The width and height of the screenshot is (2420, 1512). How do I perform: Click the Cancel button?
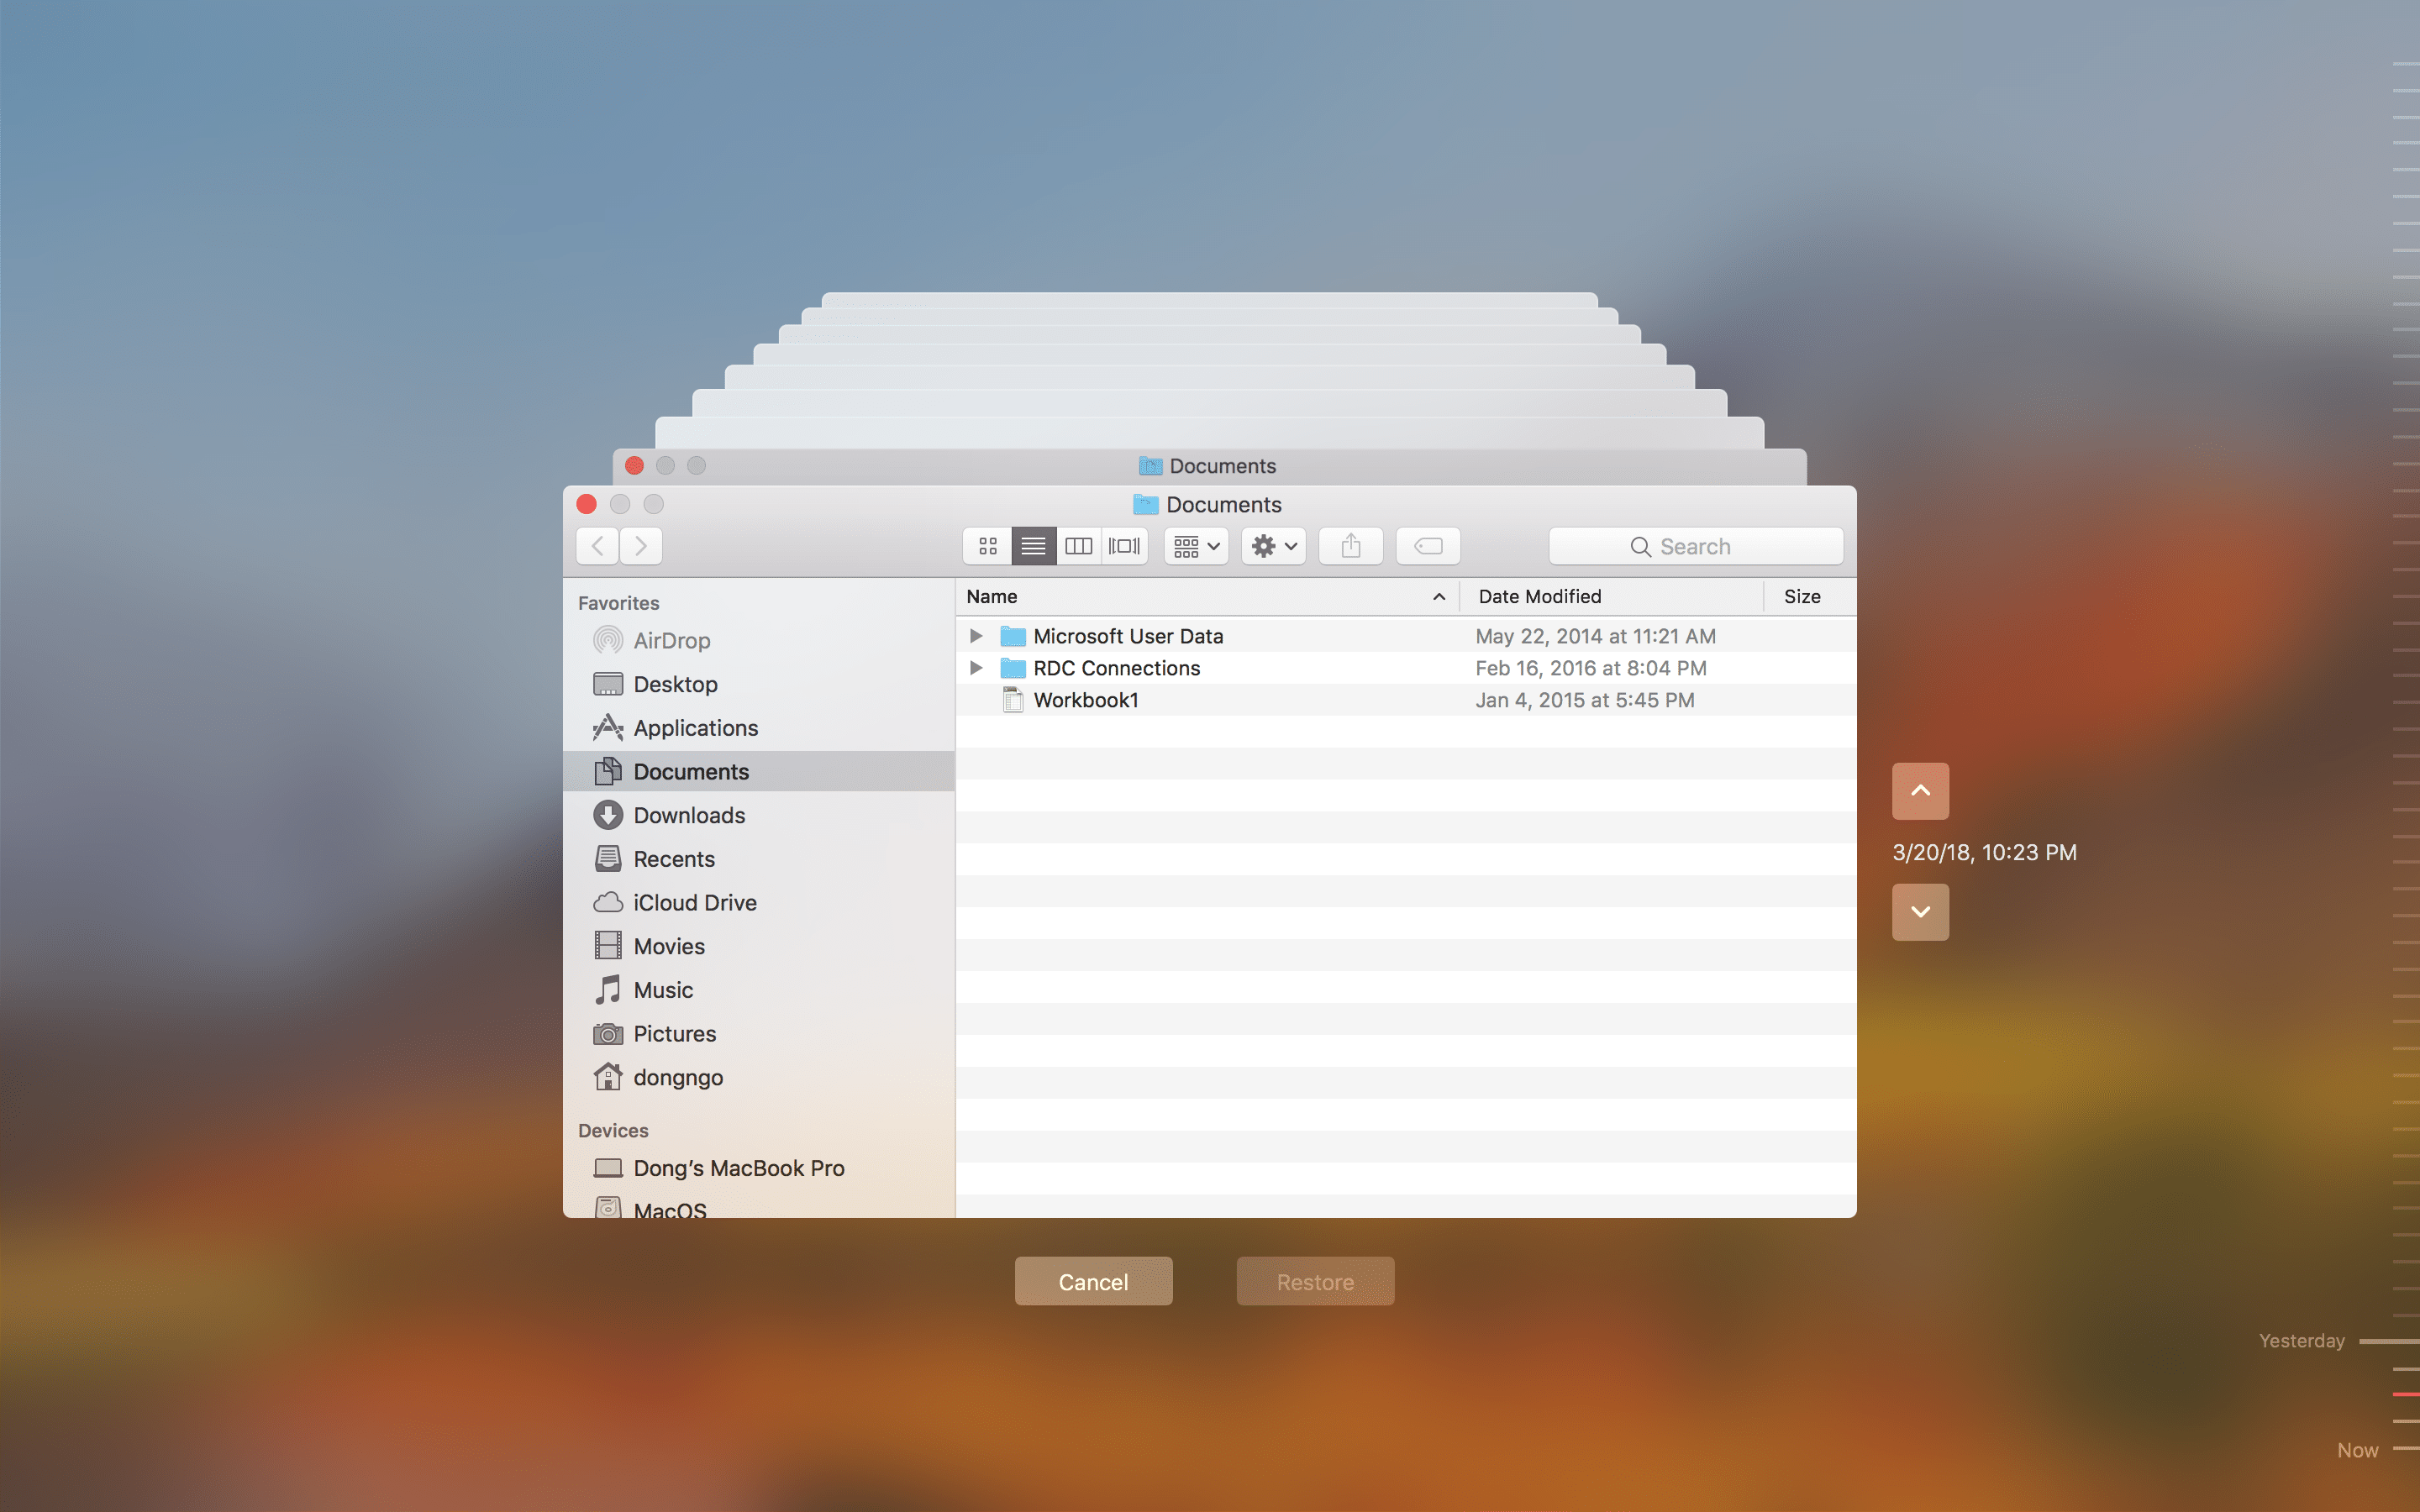[1093, 1281]
